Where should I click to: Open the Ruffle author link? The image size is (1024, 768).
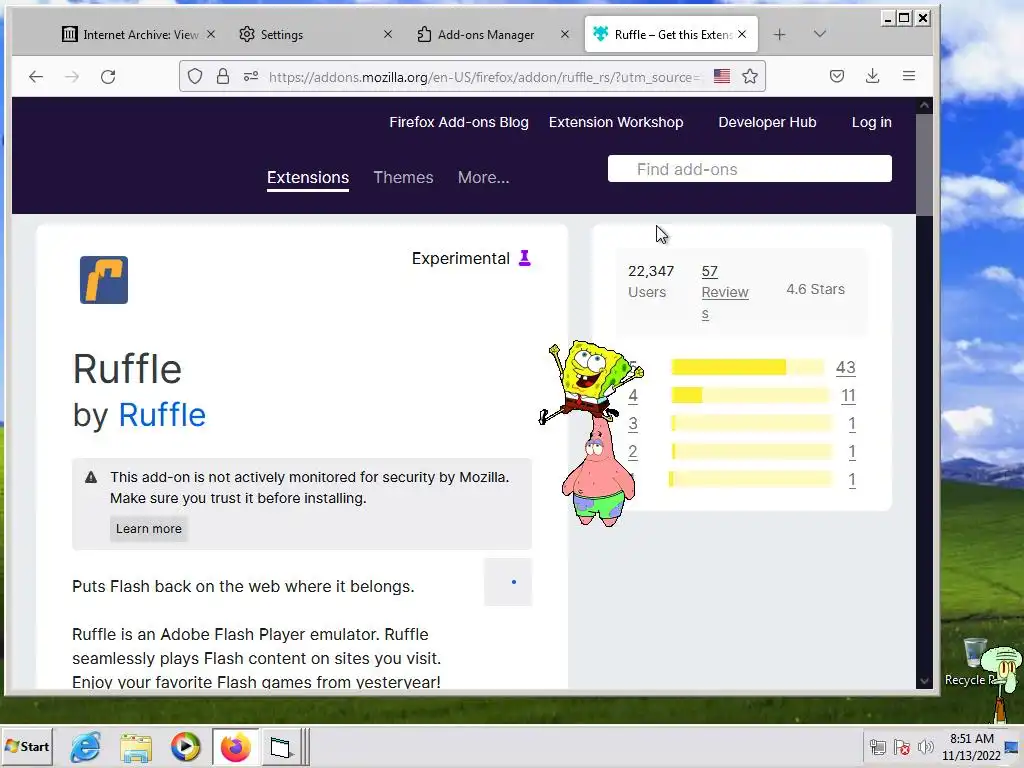(162, 415)
